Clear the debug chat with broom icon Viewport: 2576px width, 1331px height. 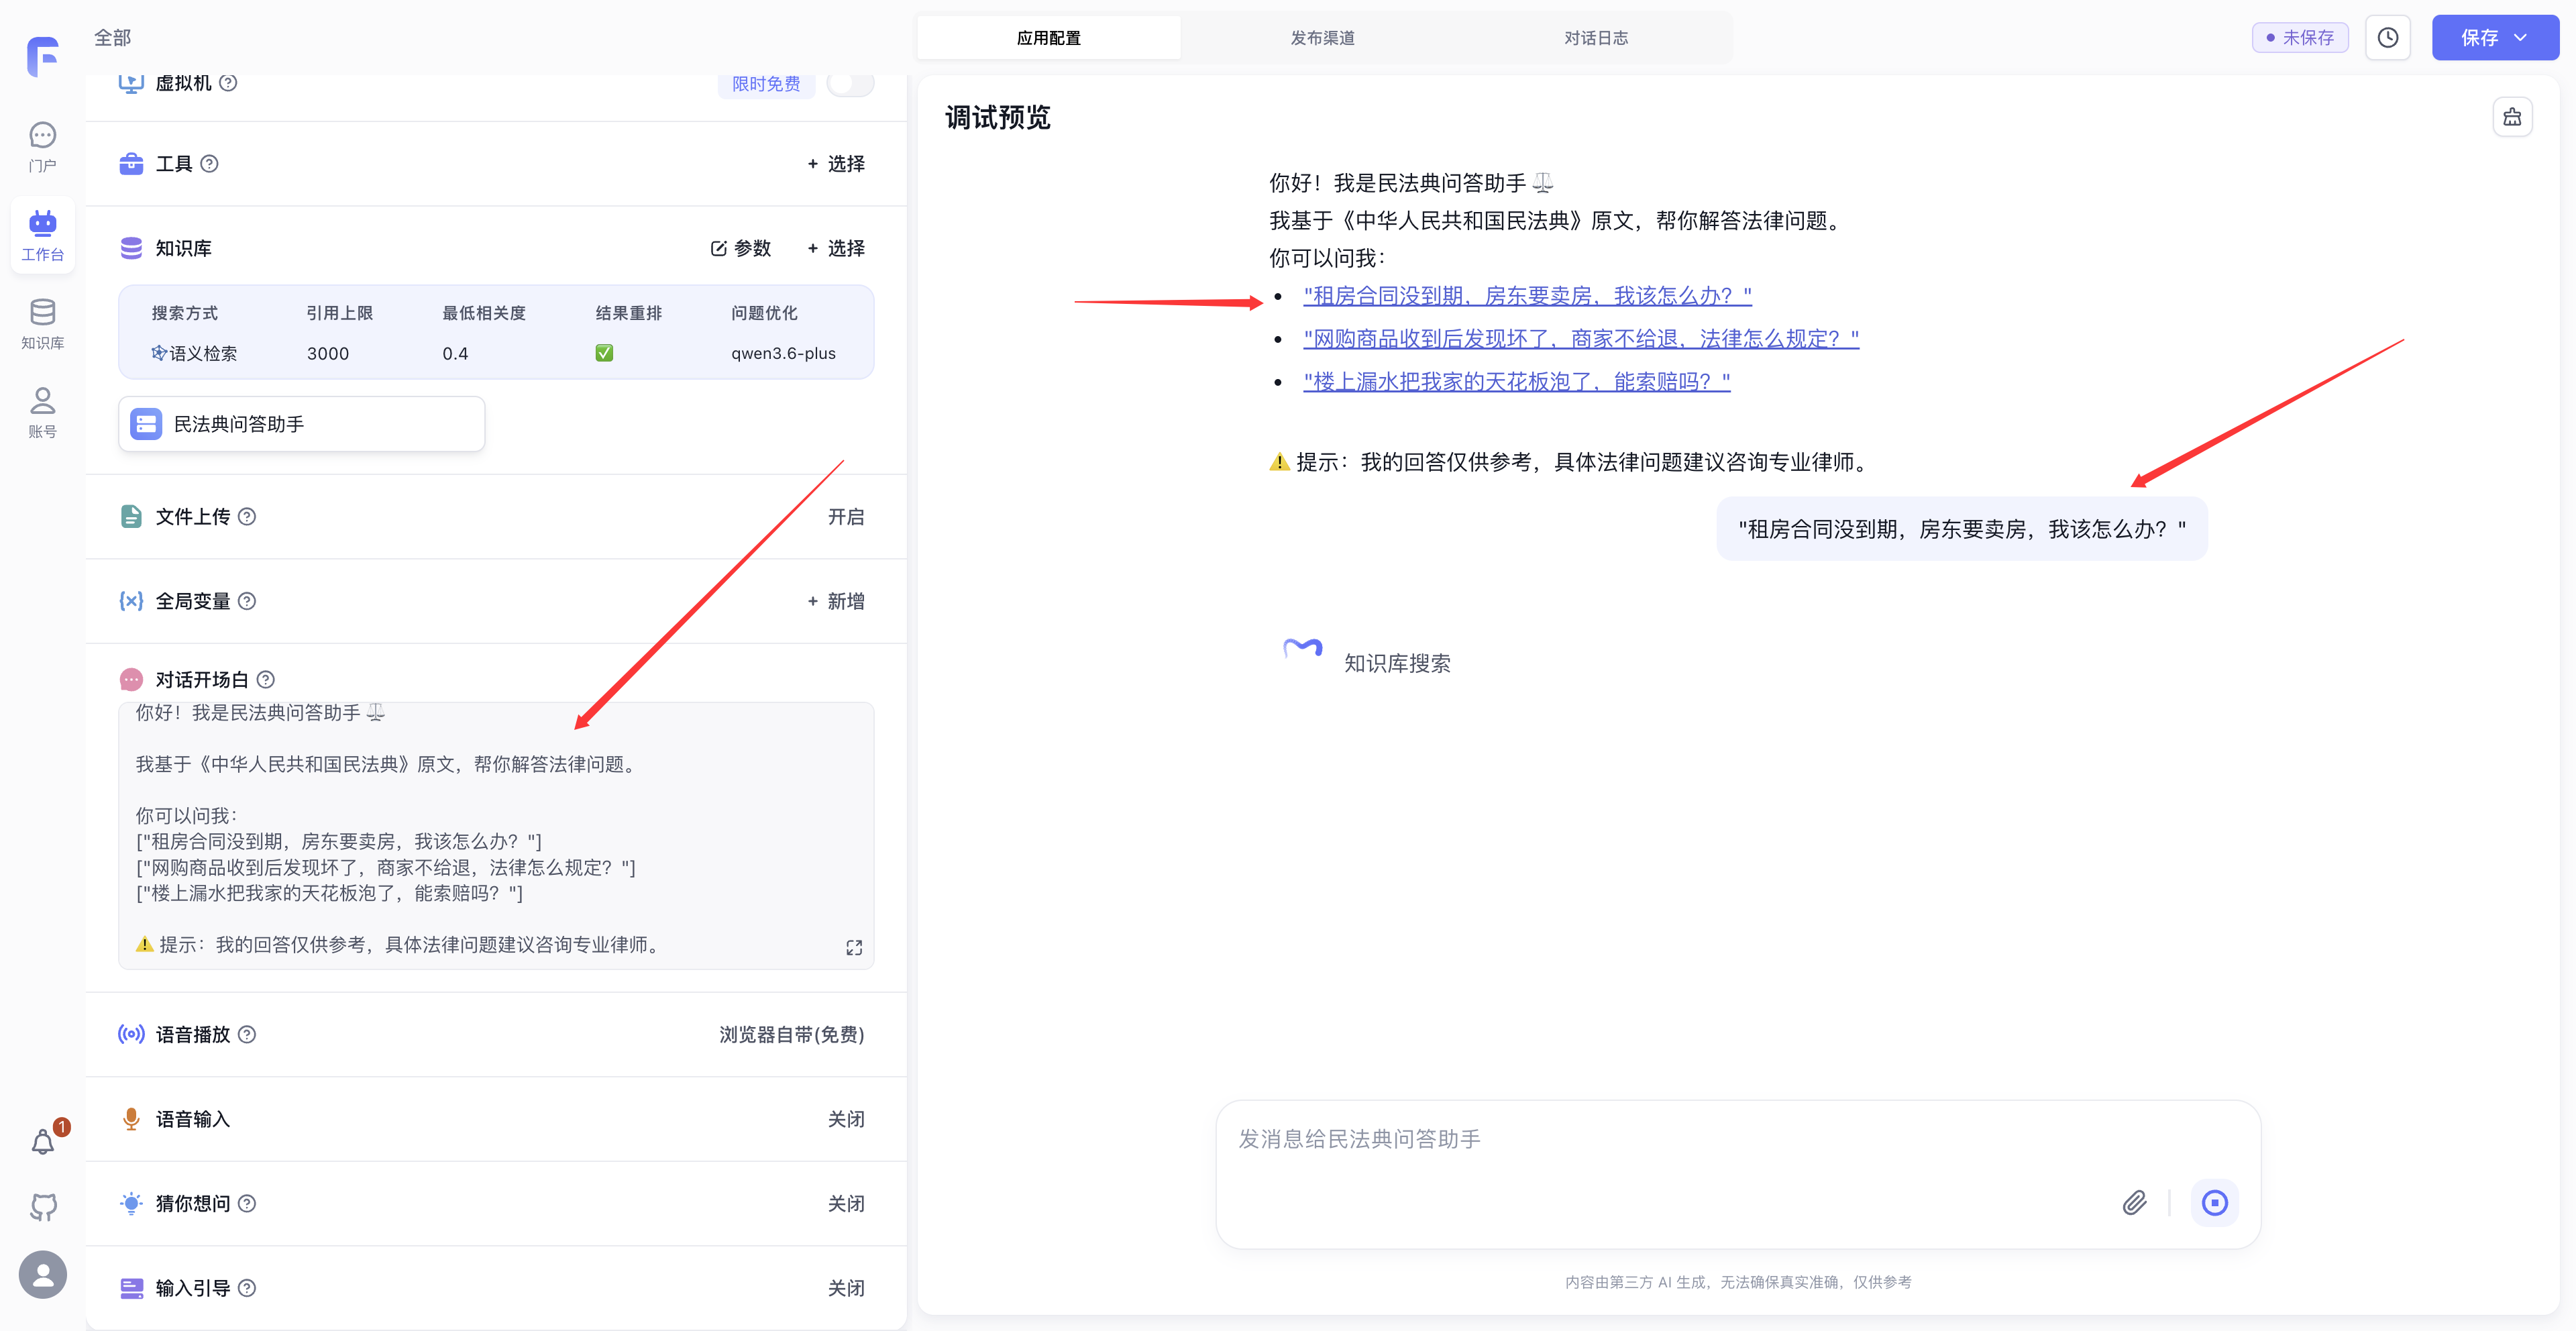pos(2512,117)
